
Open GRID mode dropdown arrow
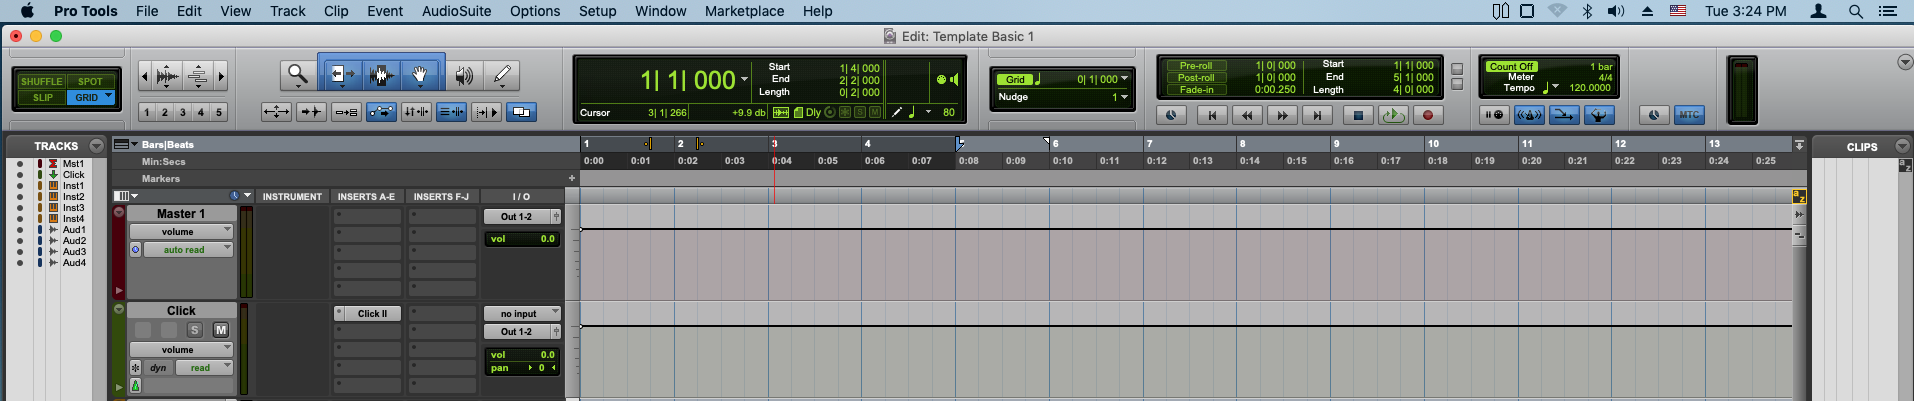pos(109,97)
